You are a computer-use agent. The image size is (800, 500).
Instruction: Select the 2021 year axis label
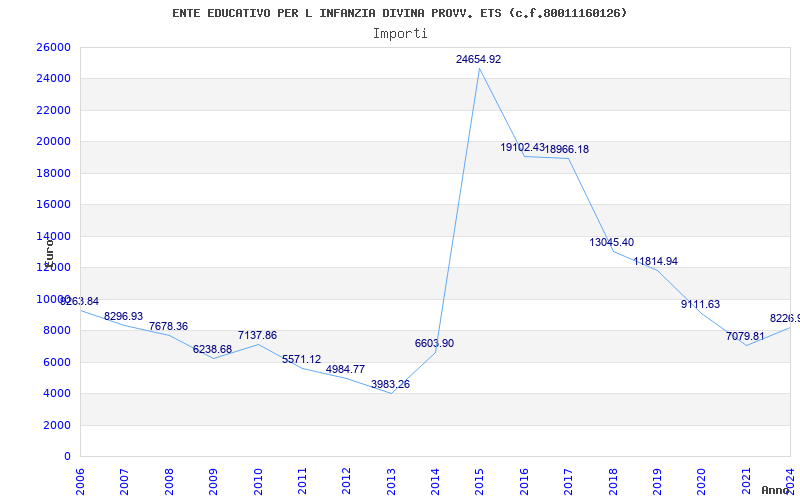745,481
